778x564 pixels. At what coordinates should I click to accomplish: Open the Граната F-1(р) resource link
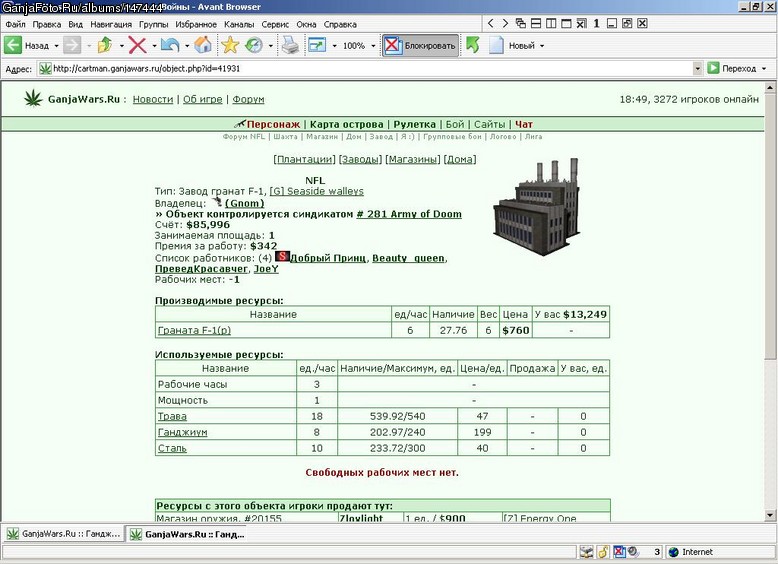click(x=194, y=330)
